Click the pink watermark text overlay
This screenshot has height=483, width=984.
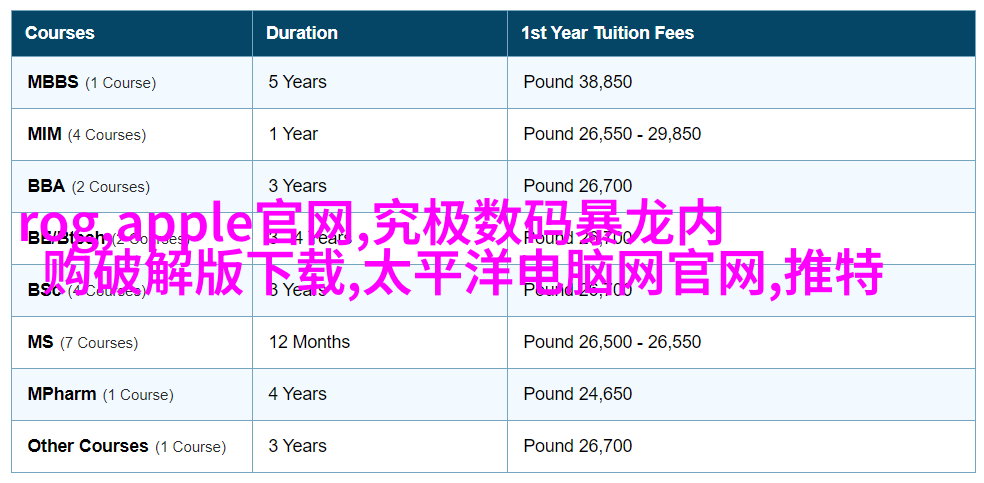[x=451, y=249]
